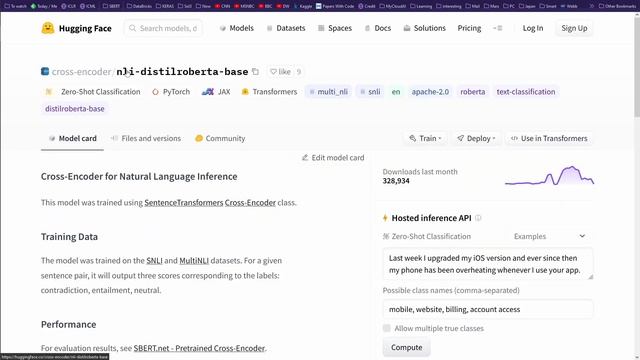
Task: Select the apache-2.0 license tag
Action: coord(430,92)
